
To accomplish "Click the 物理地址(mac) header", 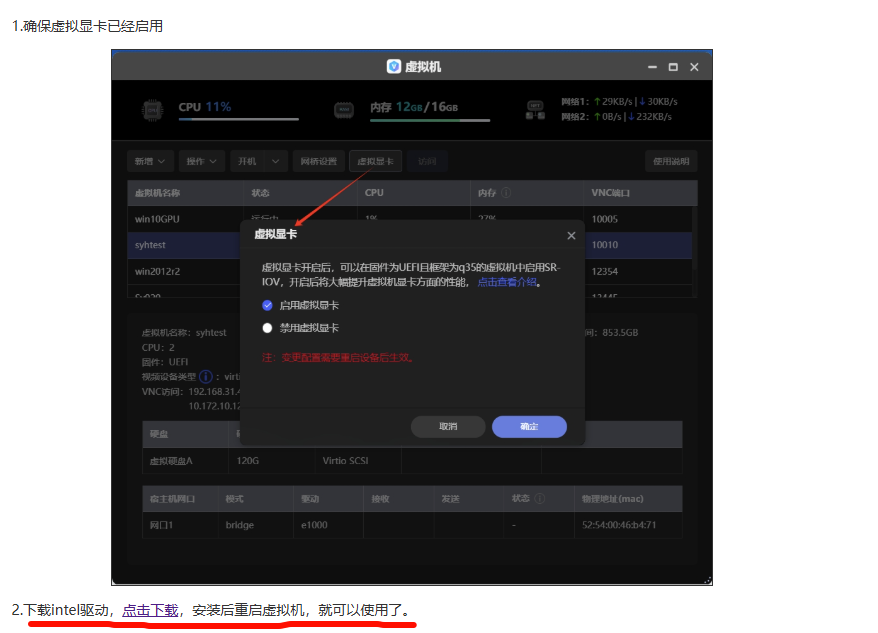I will 628,499.
